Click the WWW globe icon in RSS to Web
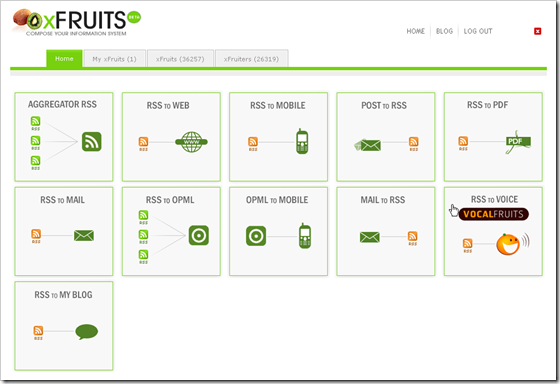The width and height of the screenshot is (560, 384). pyautogui.click(x=191, y=142)
